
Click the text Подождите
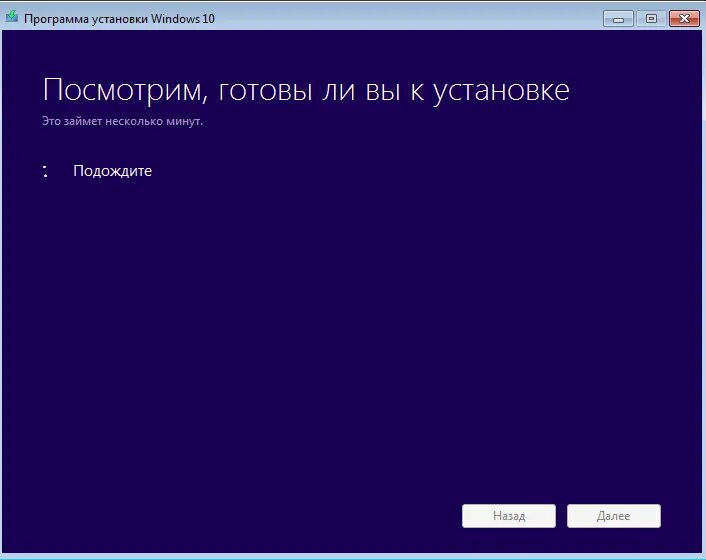click(x=113, y=171)
